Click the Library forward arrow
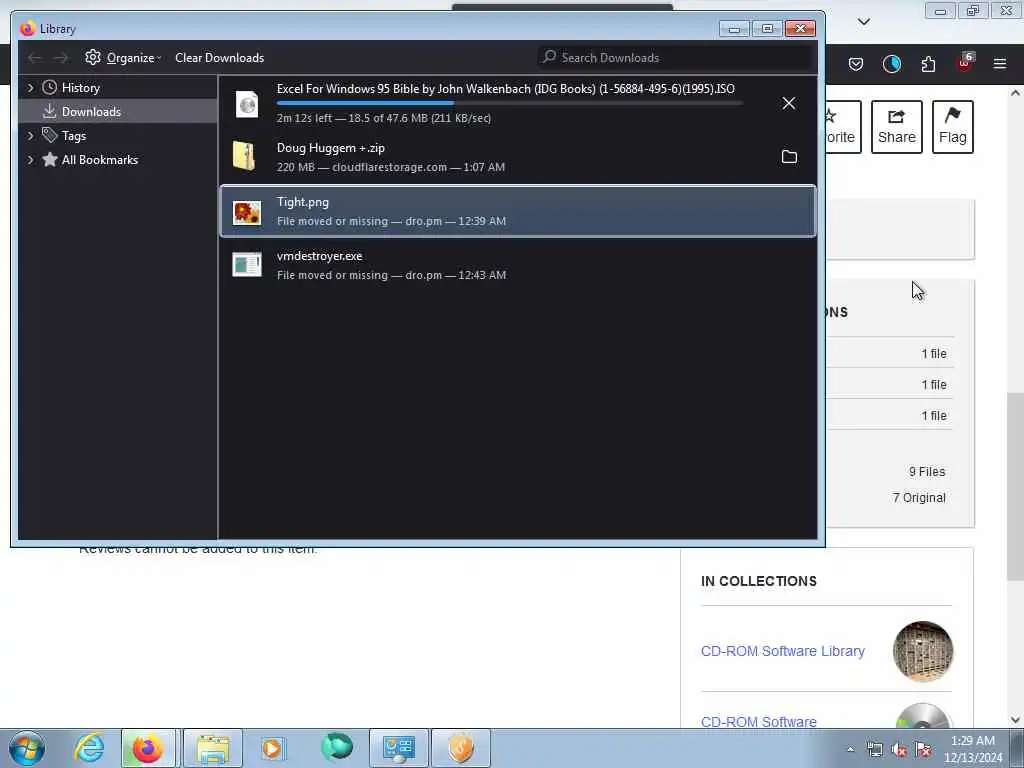This screenshot has width=1024, height=768. click(x=61, y=58)
